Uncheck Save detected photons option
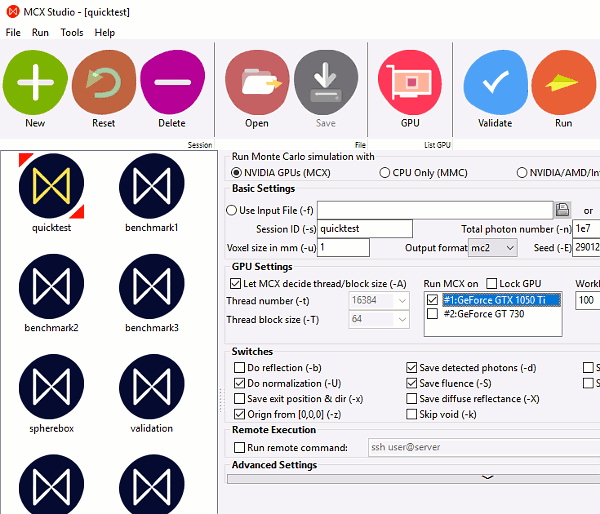Screen dimensions: 600x514 412,368
